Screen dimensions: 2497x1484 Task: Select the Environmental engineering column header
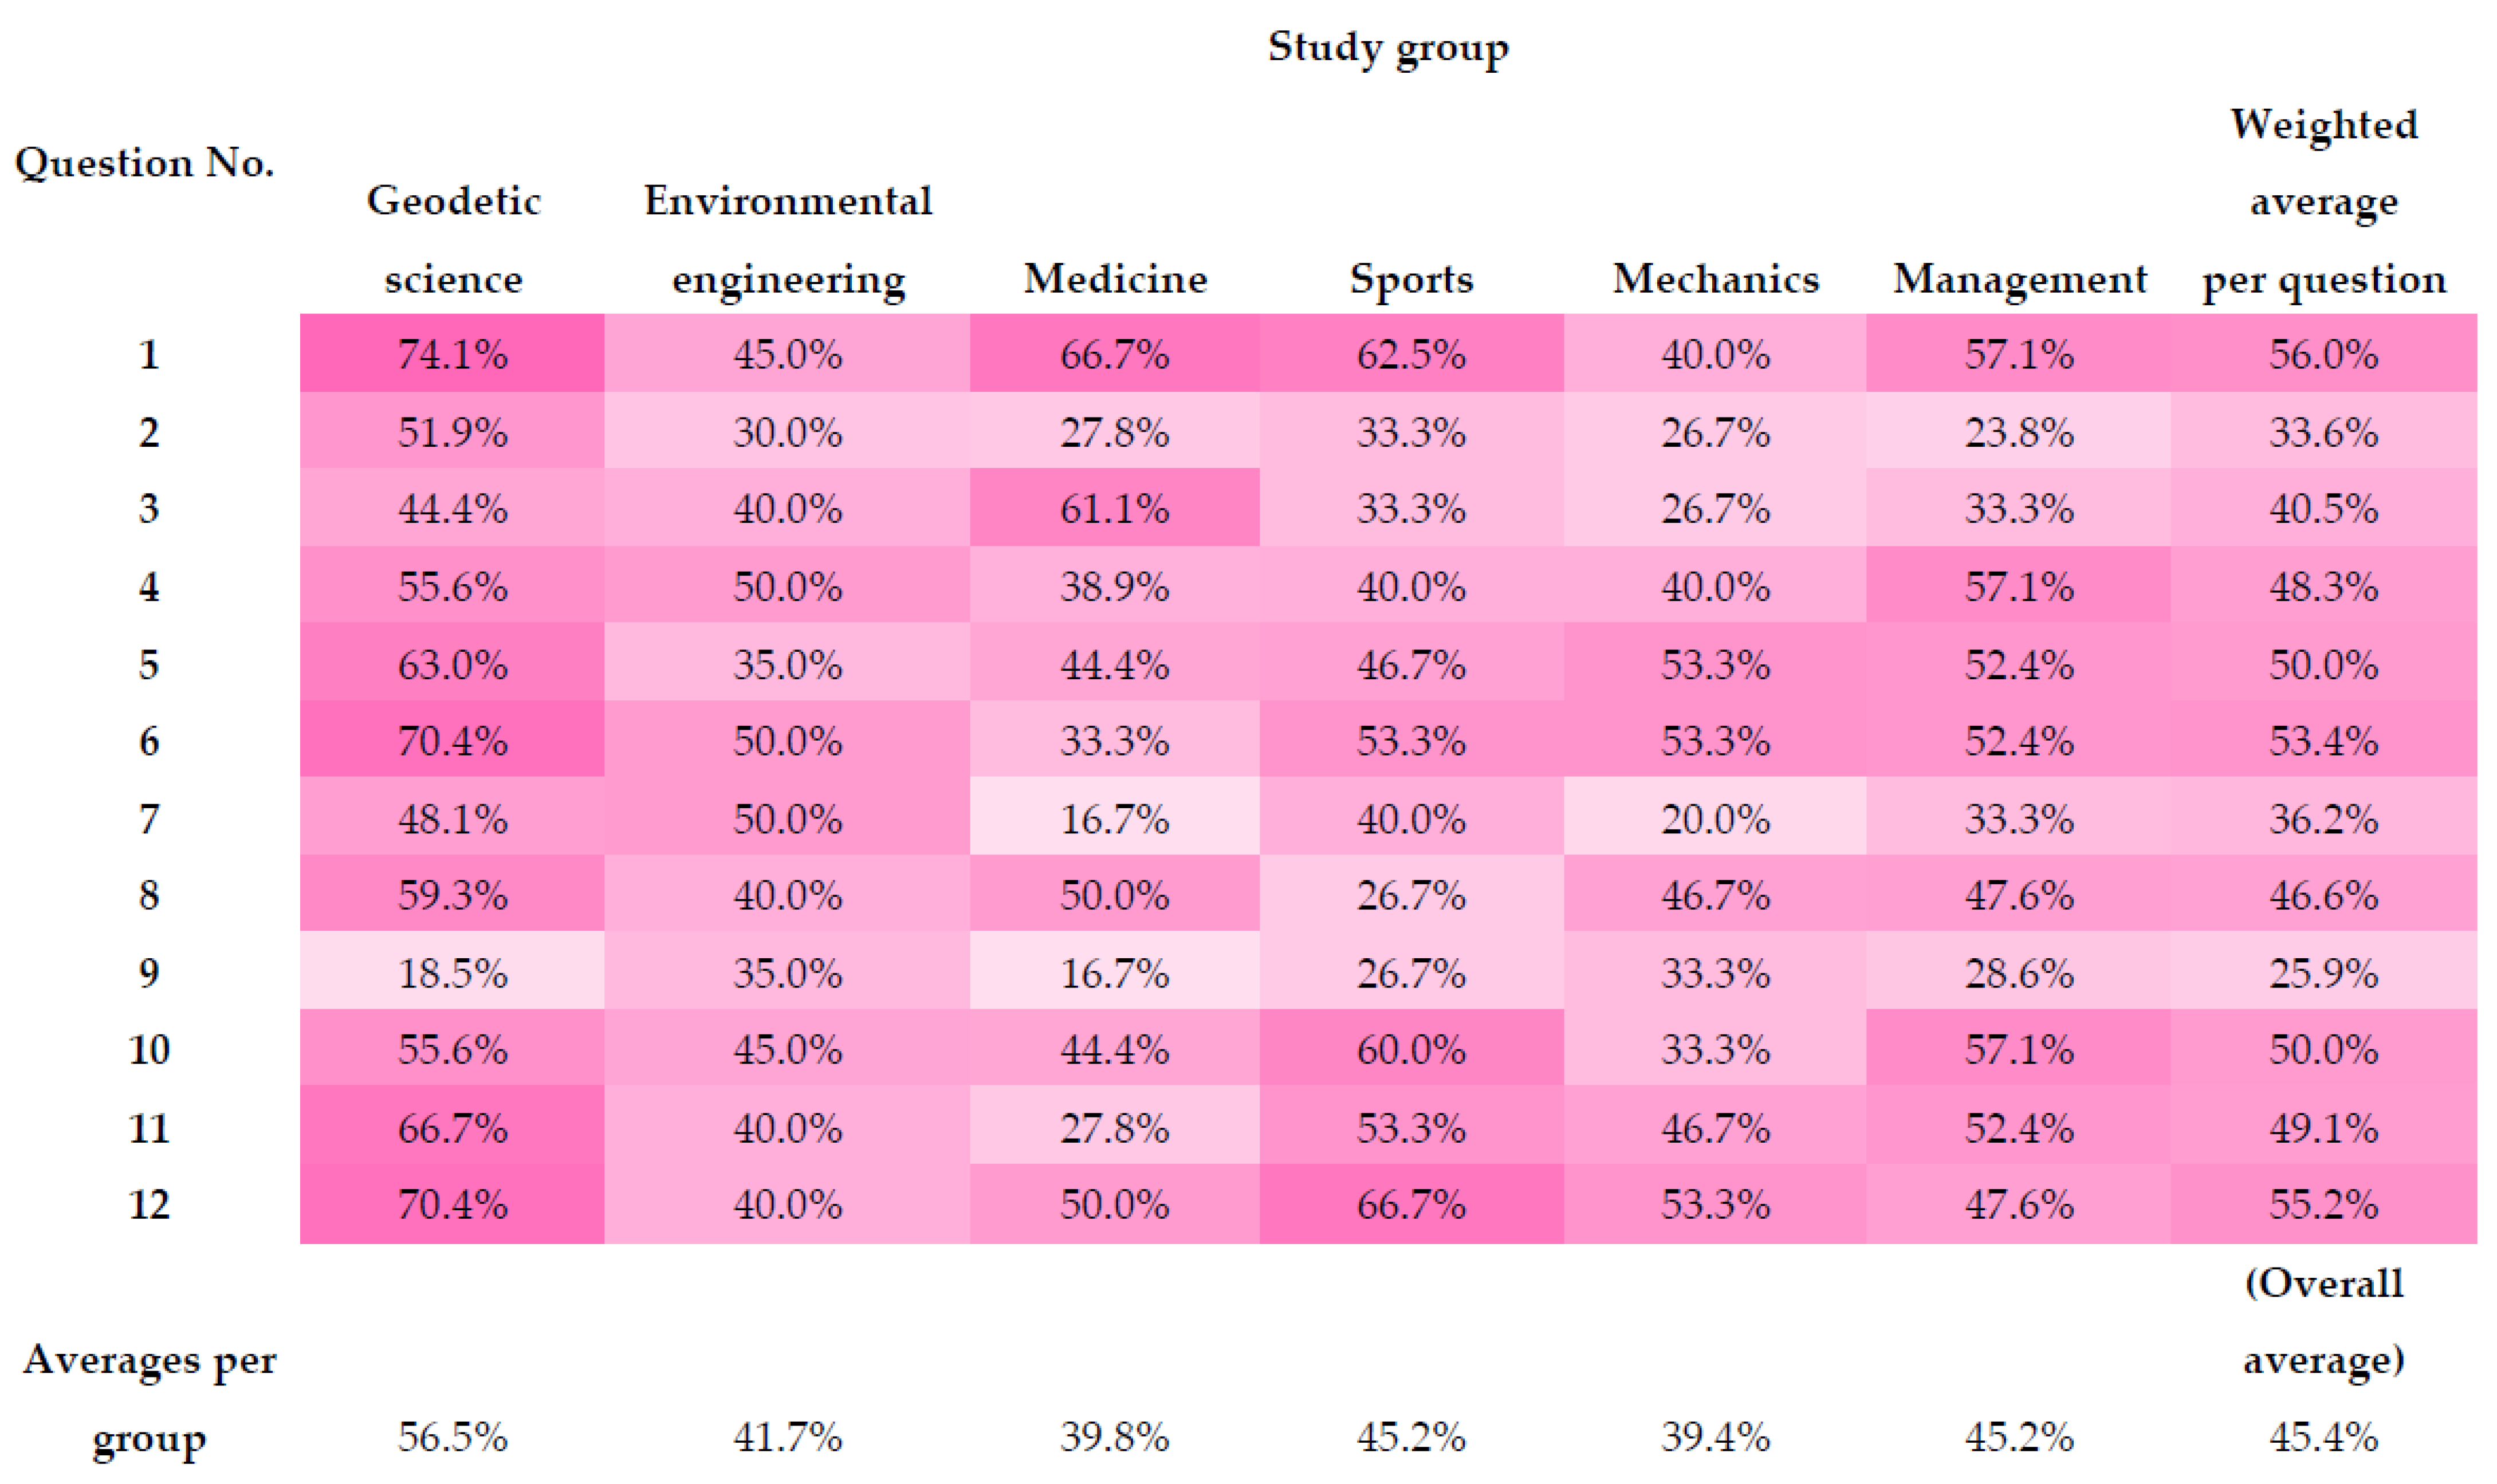coord(788,240)
